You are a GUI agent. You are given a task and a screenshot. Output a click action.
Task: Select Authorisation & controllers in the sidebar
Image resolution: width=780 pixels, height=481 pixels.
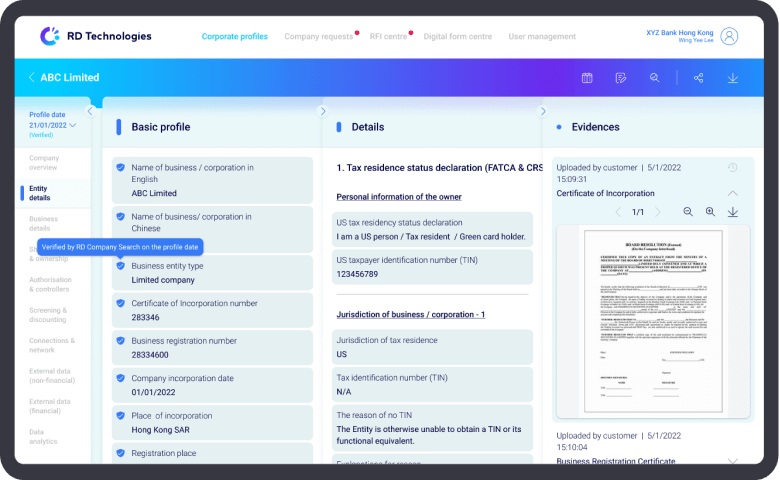click(50, 285)
